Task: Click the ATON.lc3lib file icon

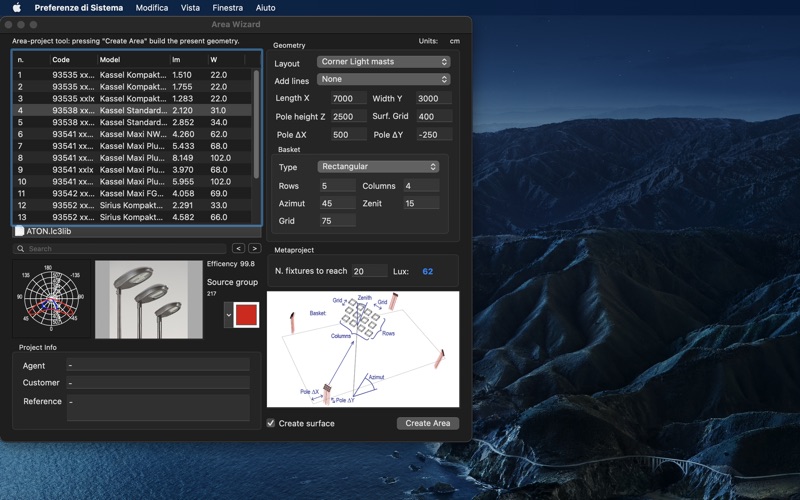Action: coord(19,231)
